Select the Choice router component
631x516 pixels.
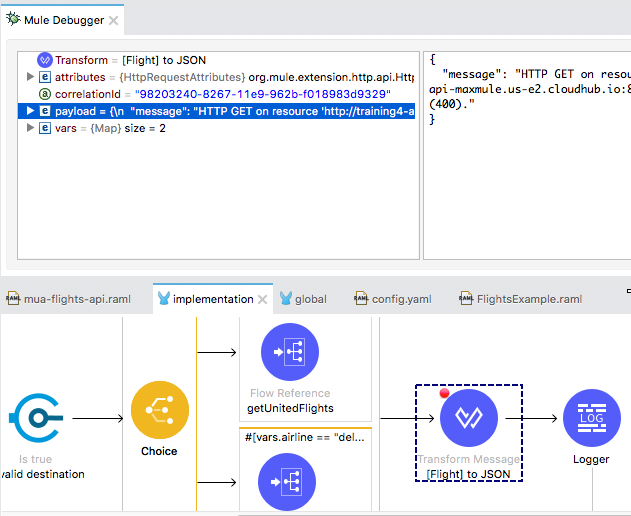(x=160, y=410)
